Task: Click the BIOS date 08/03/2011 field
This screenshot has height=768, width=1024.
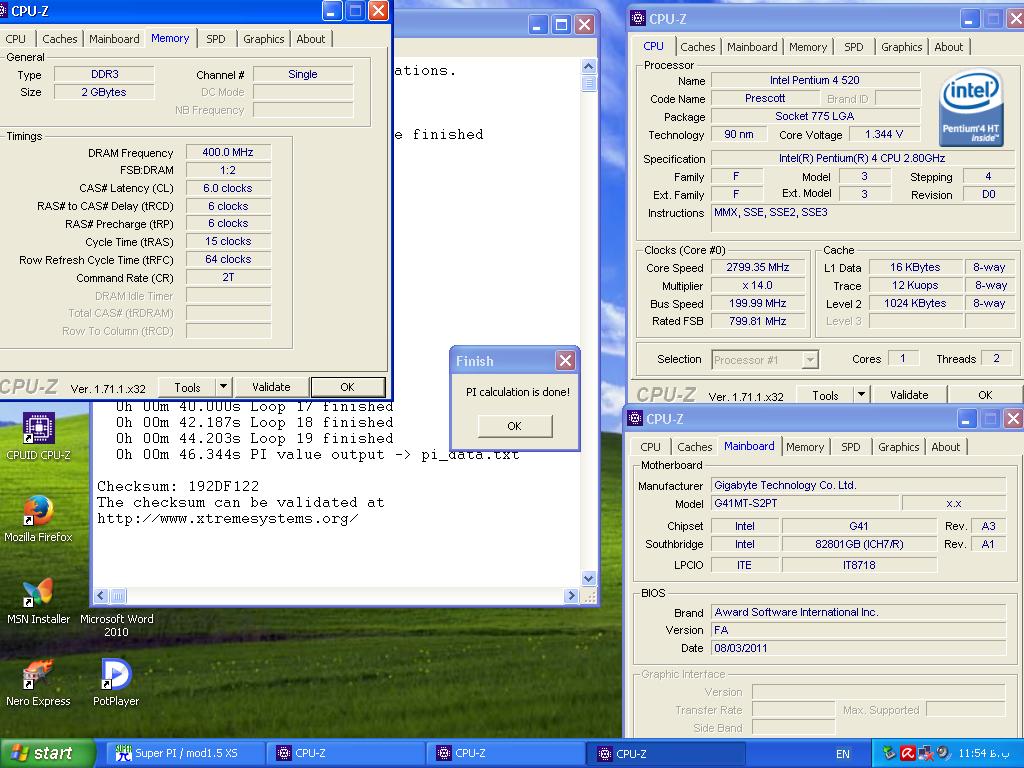Action: [x=858, y=648]
